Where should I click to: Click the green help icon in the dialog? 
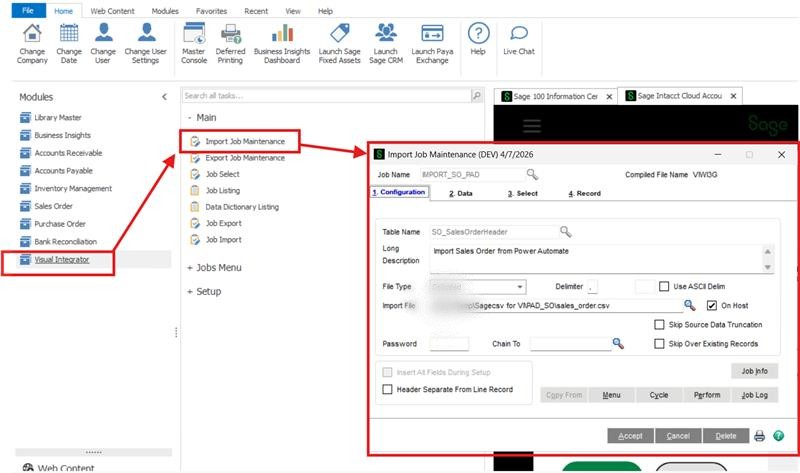pos(779,436)
